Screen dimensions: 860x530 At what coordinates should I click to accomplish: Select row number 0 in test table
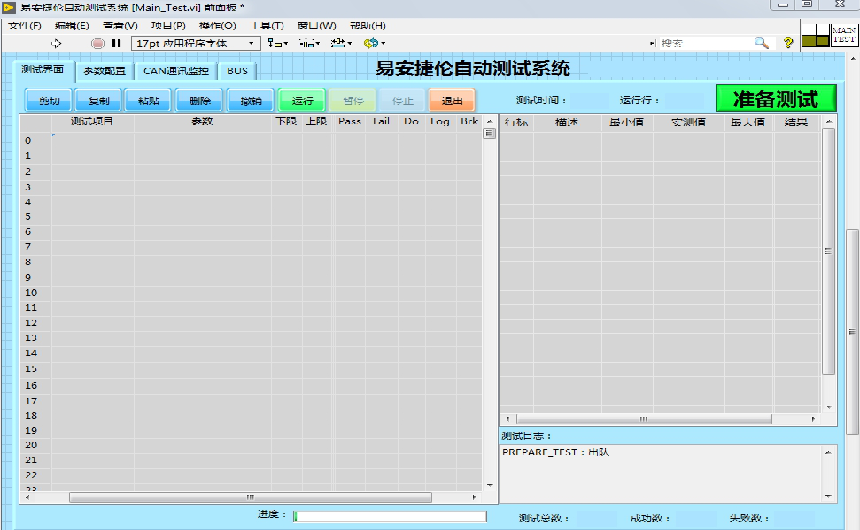coord(28,140)
